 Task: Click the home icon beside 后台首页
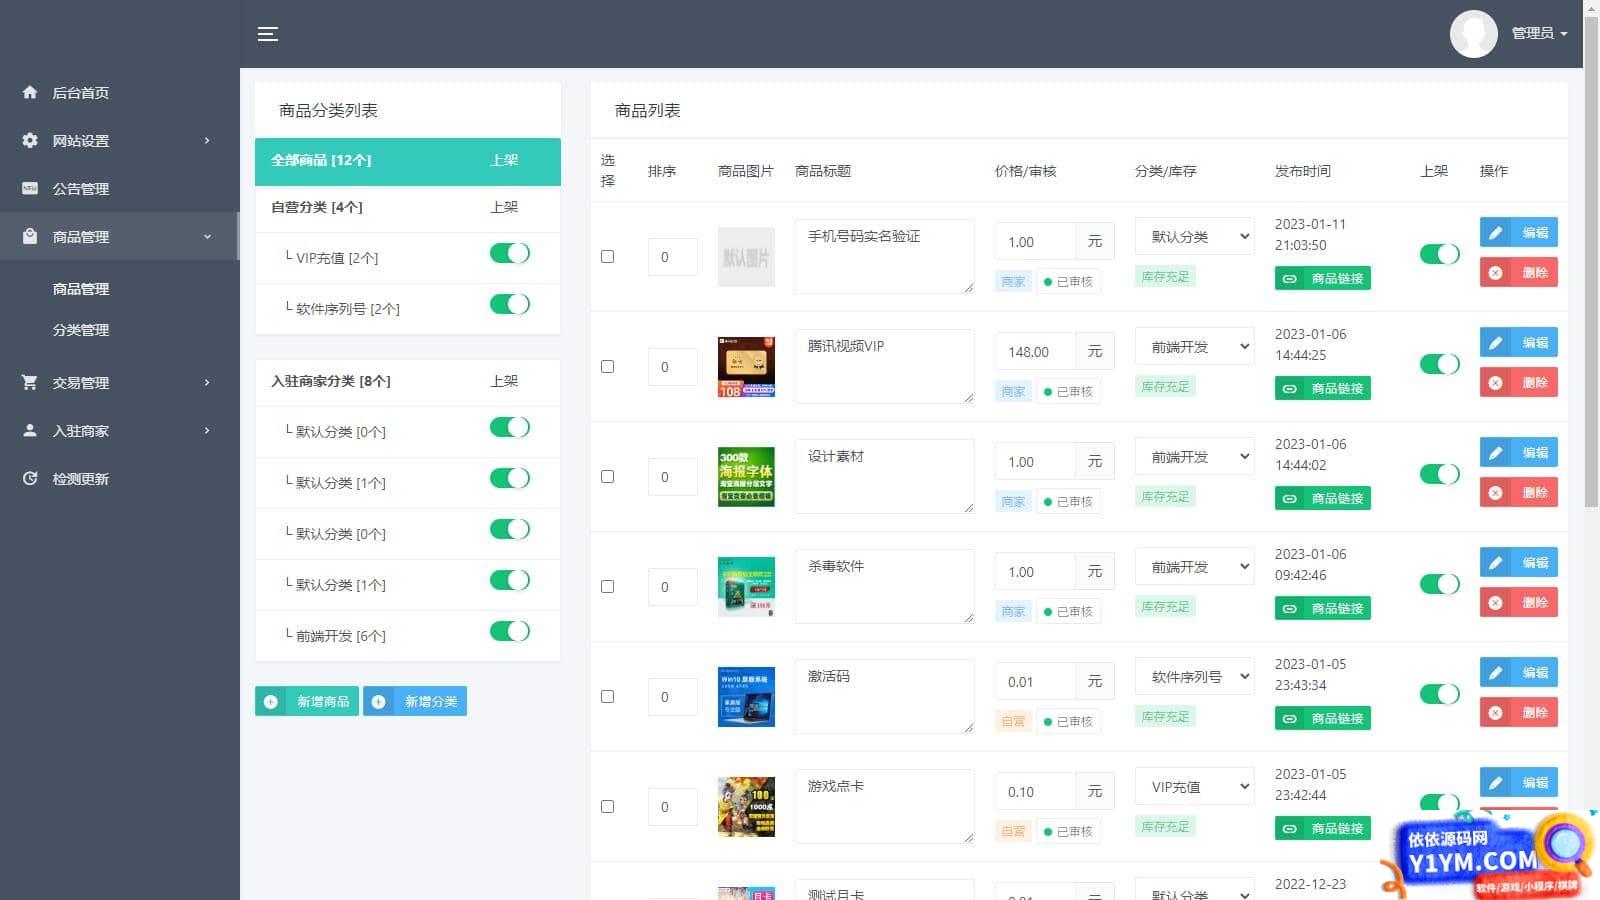(30, 92)
